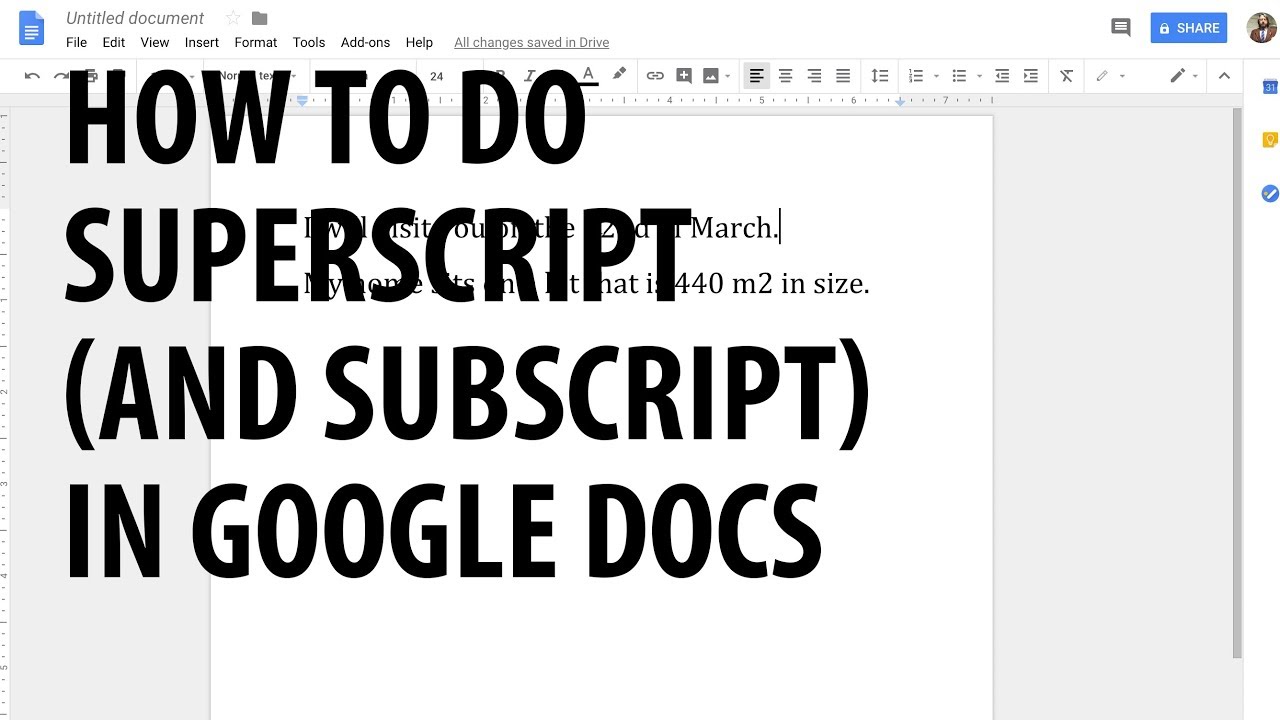Open the comment history icon

pyautogui.click(x=1121, y=28)
